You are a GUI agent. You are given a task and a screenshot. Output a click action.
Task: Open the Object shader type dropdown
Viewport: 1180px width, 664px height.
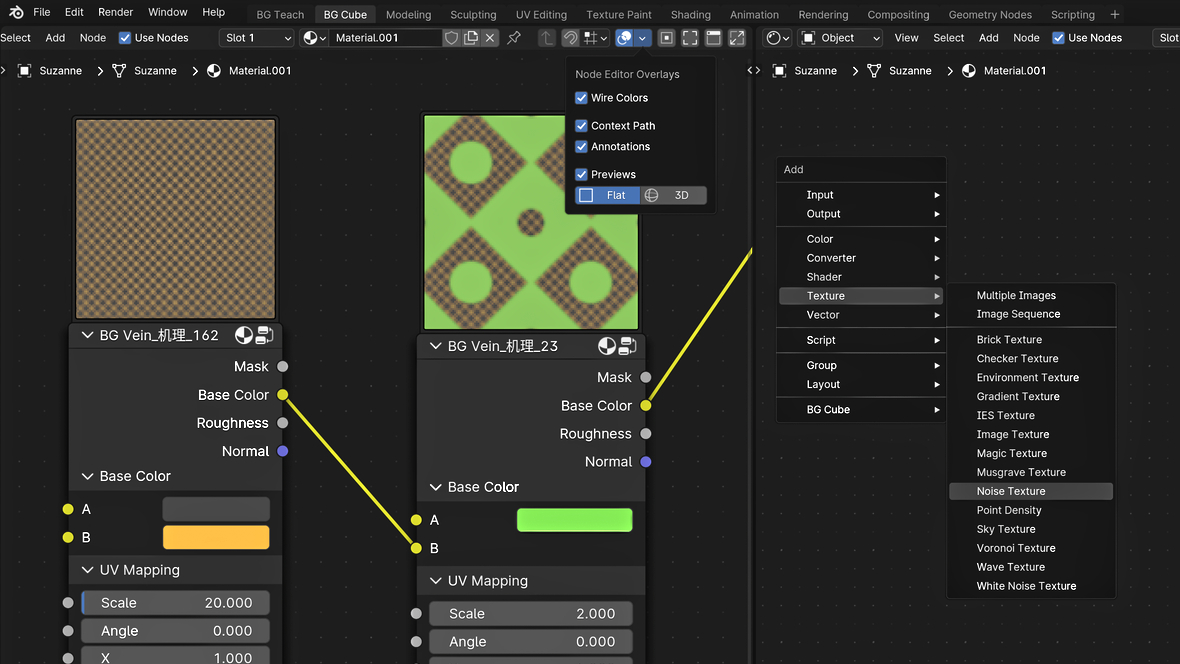click(x=840, y=38)
